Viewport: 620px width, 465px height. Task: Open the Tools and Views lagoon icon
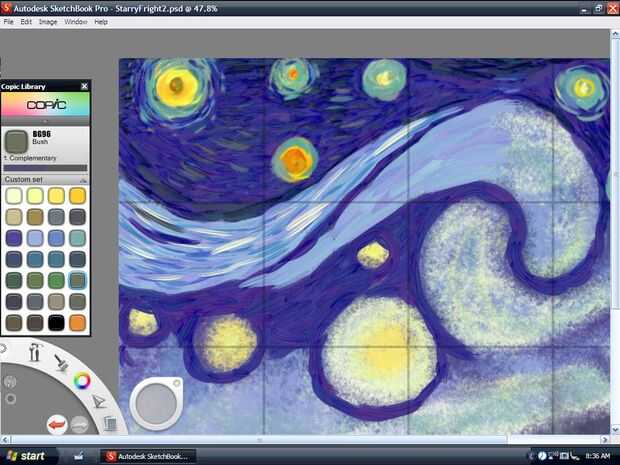tap(34, 352)
